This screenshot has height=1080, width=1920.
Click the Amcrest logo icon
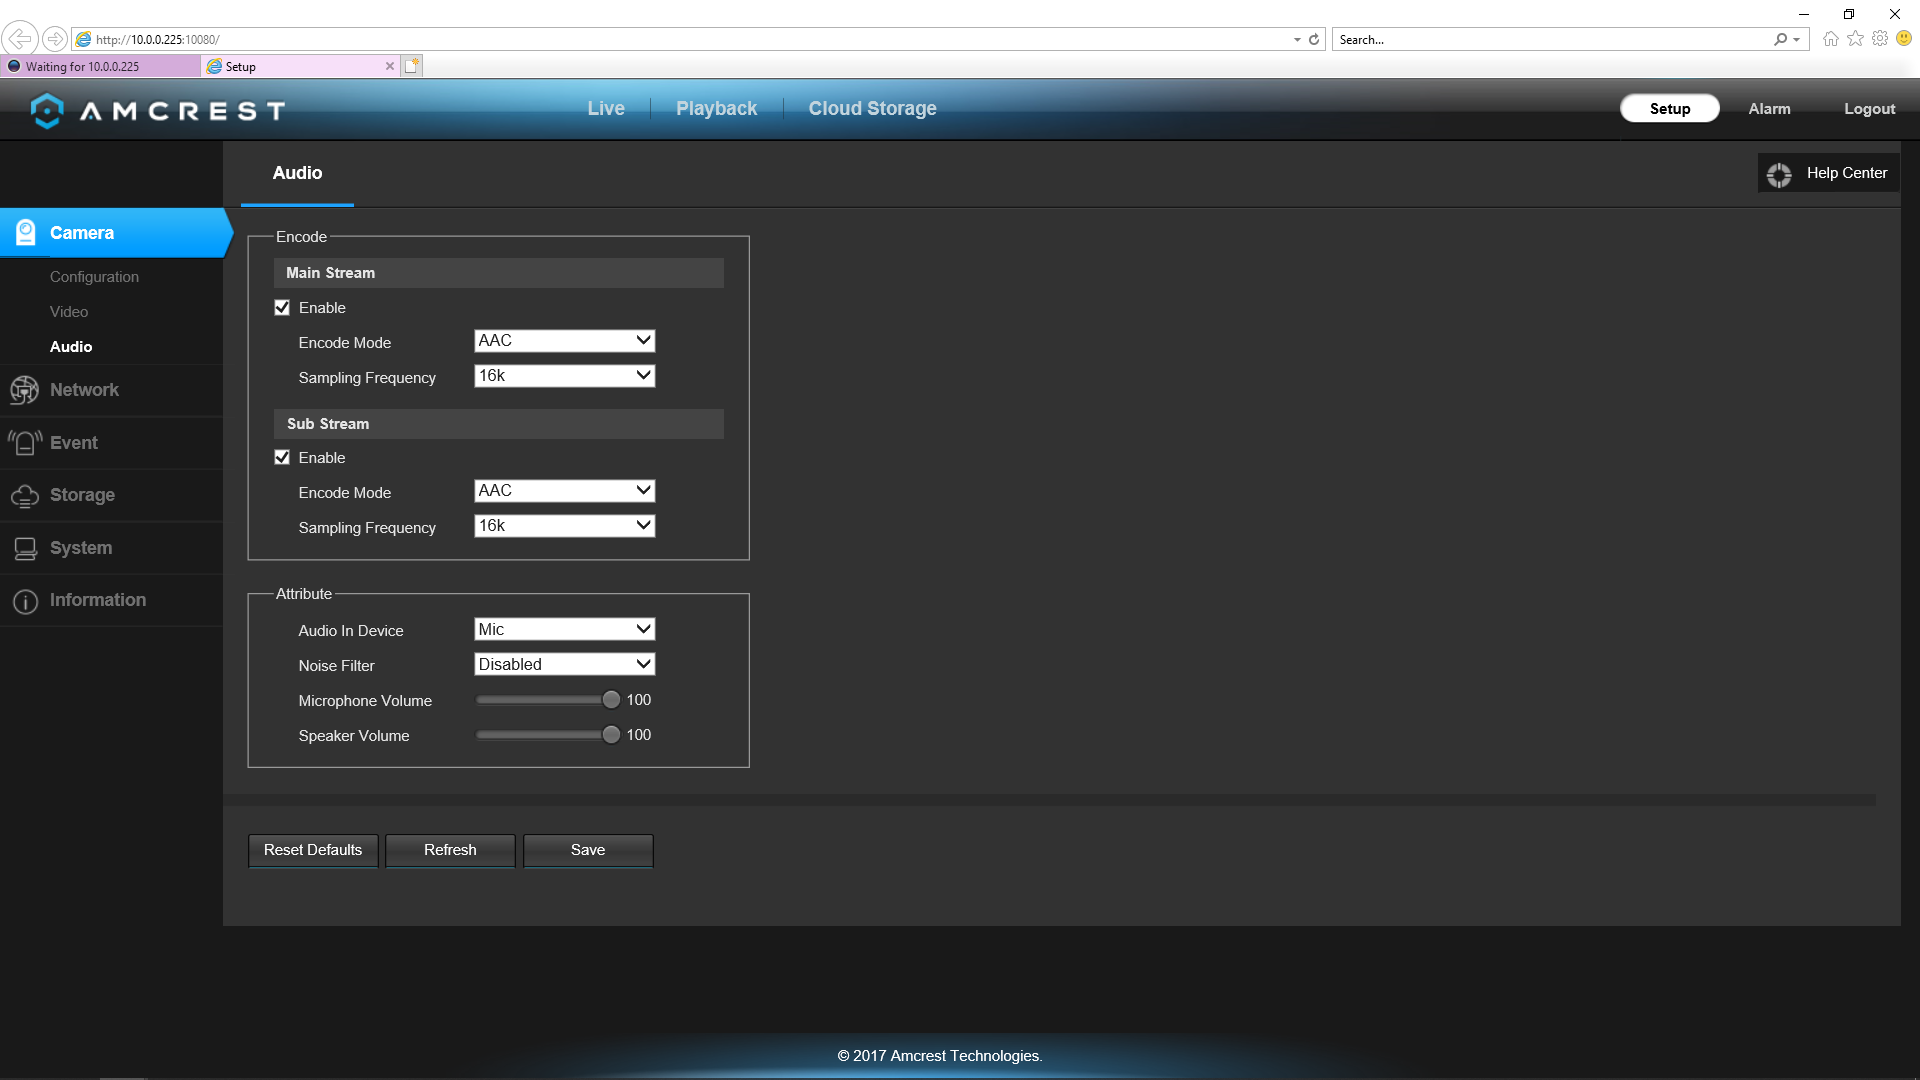point(47,110)
